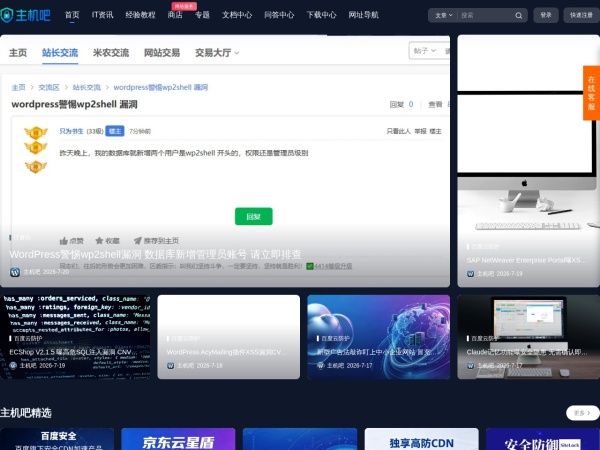This screenshot has width=600, height=450.
Task: Click the WordPress avatar icon beside 主机吧 2026-7-20
Action: tap(15, 272)
